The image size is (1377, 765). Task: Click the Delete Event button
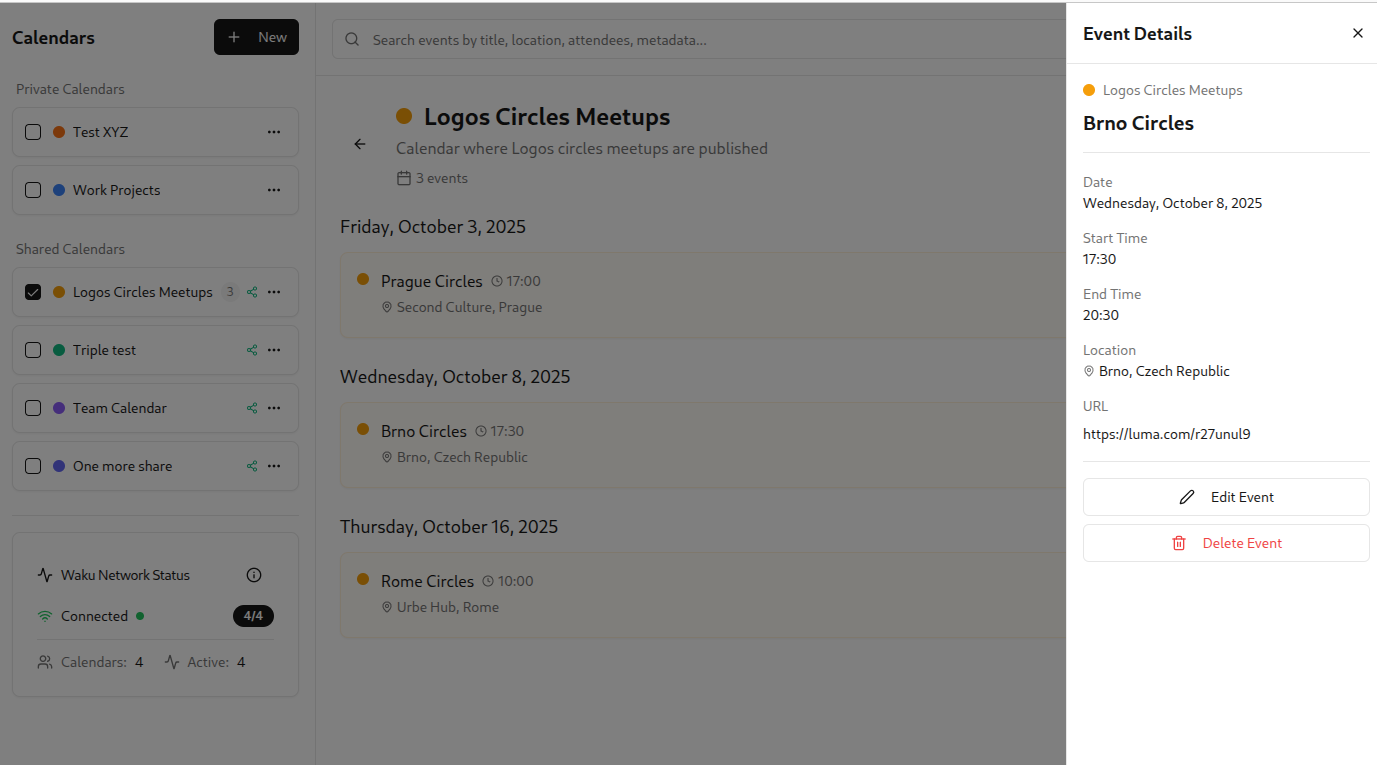pos(1226,543)
